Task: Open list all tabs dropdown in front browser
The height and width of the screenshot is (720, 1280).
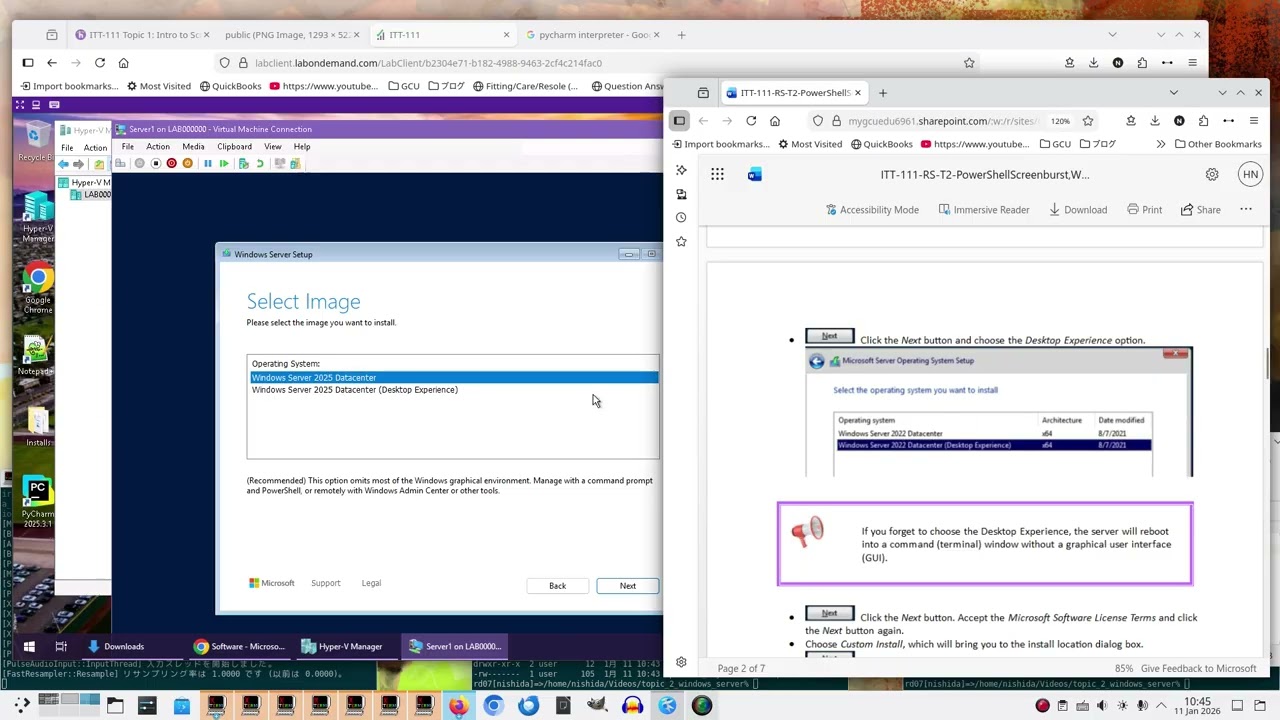Action: coord(1174,93)
